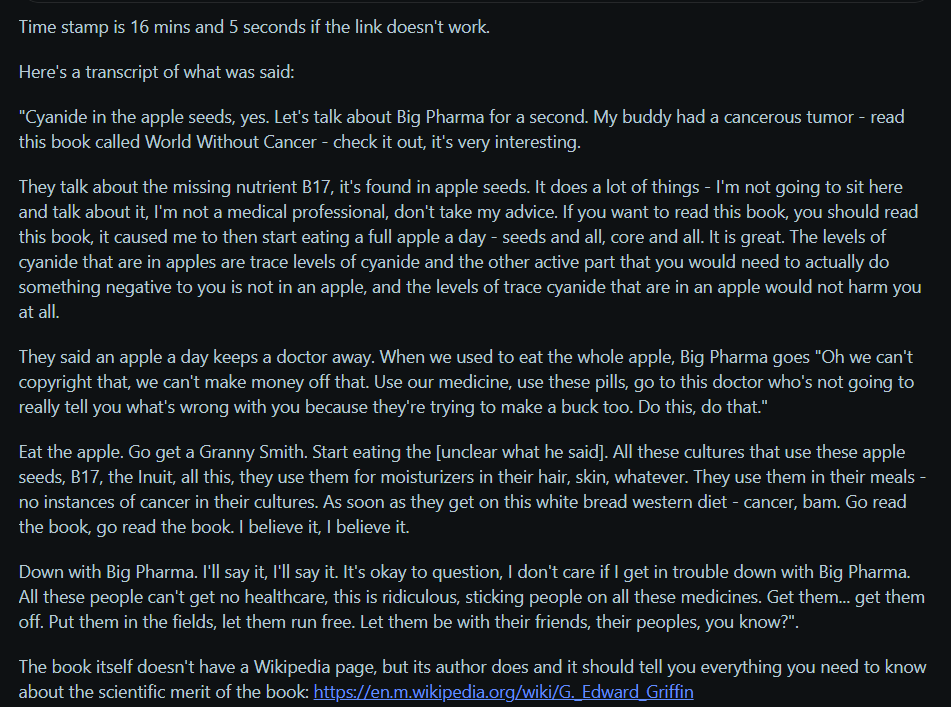
Task: Click the sentence 'Put them in the fields, let them run free'
Action: pyautogui.click(x=202, y=622)
